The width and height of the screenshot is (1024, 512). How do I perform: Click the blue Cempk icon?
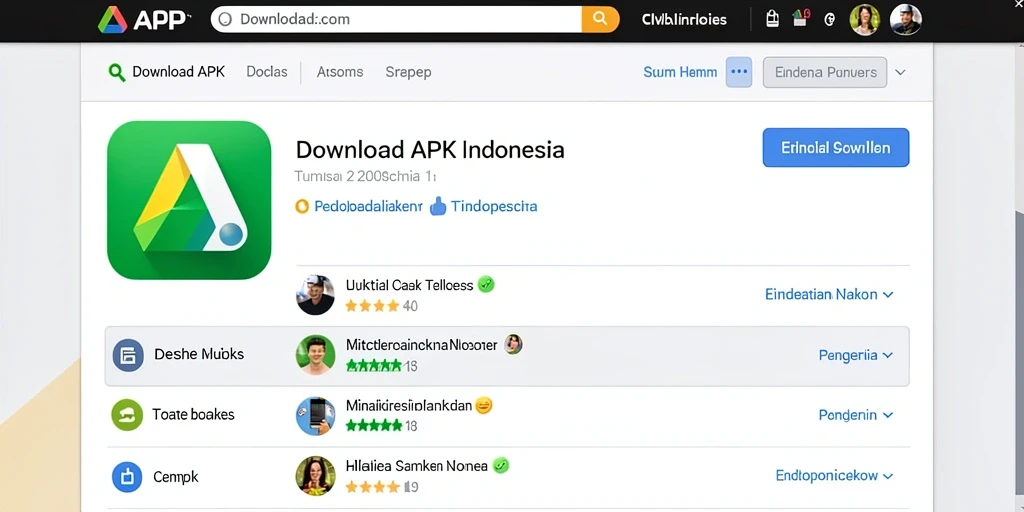pos(127,477)
